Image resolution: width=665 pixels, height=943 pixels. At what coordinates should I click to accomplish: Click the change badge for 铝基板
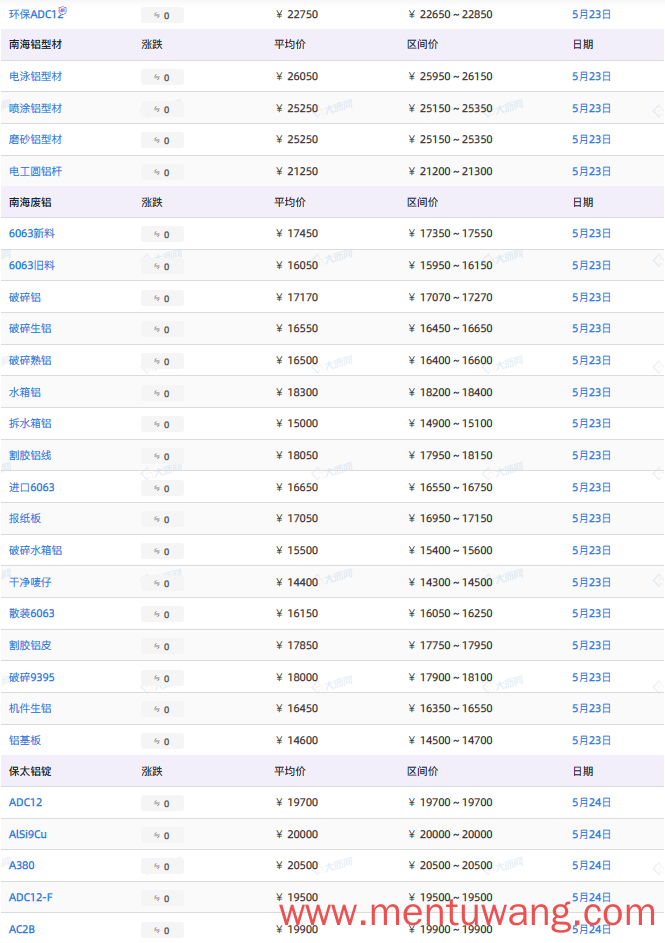tap(162, 742)
